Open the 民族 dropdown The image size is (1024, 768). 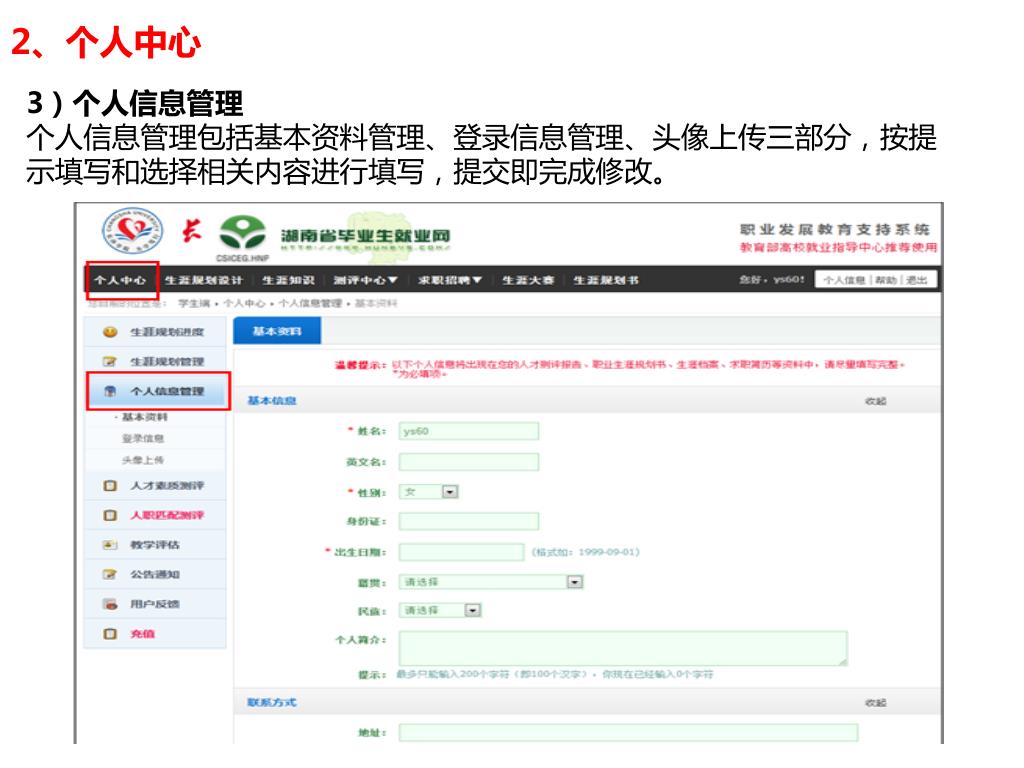[x=440, y=611]
